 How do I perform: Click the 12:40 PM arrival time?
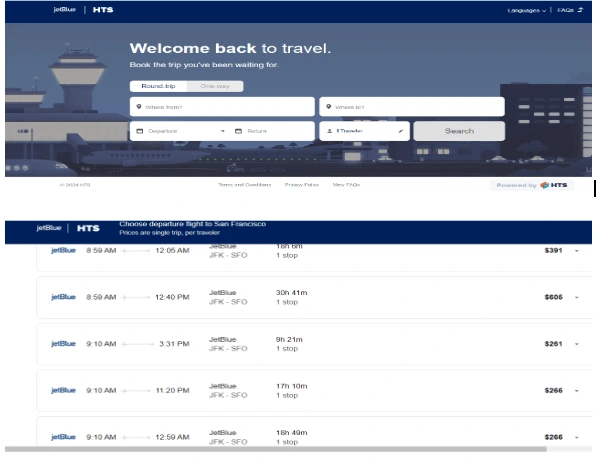coord(172,297)
